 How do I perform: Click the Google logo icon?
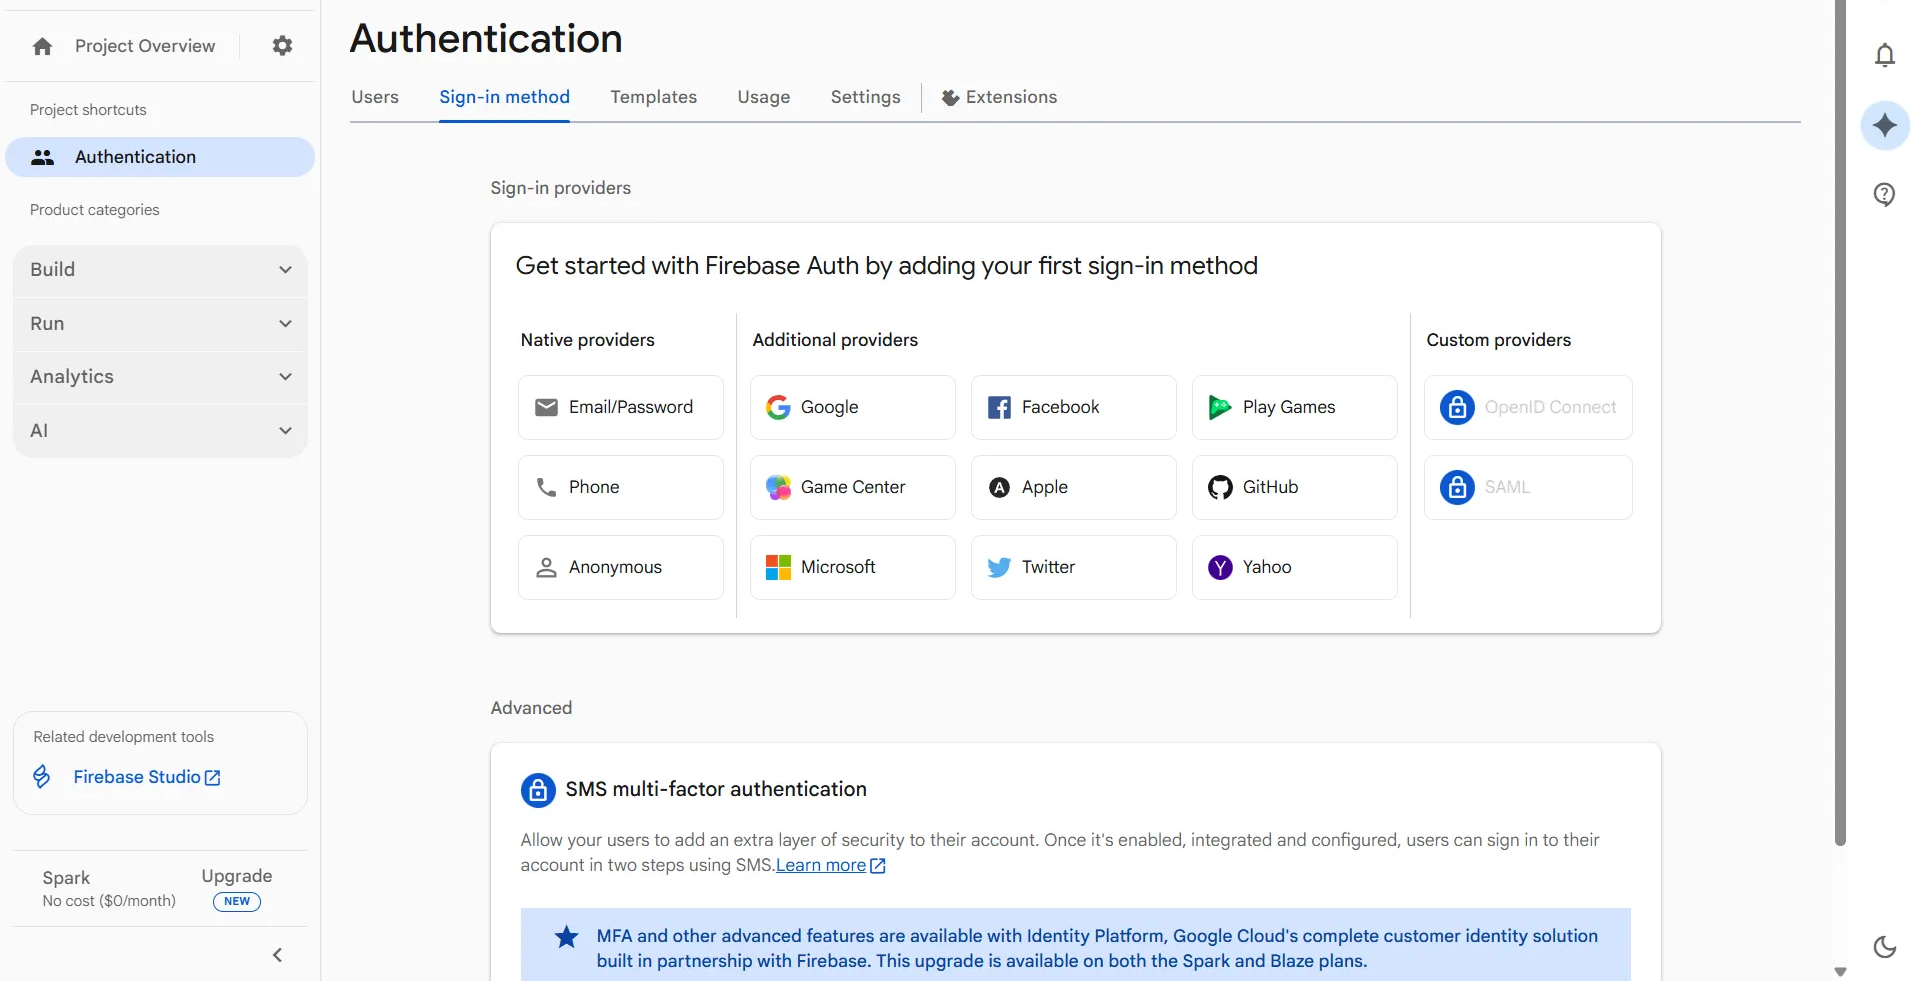coord(778,407)
